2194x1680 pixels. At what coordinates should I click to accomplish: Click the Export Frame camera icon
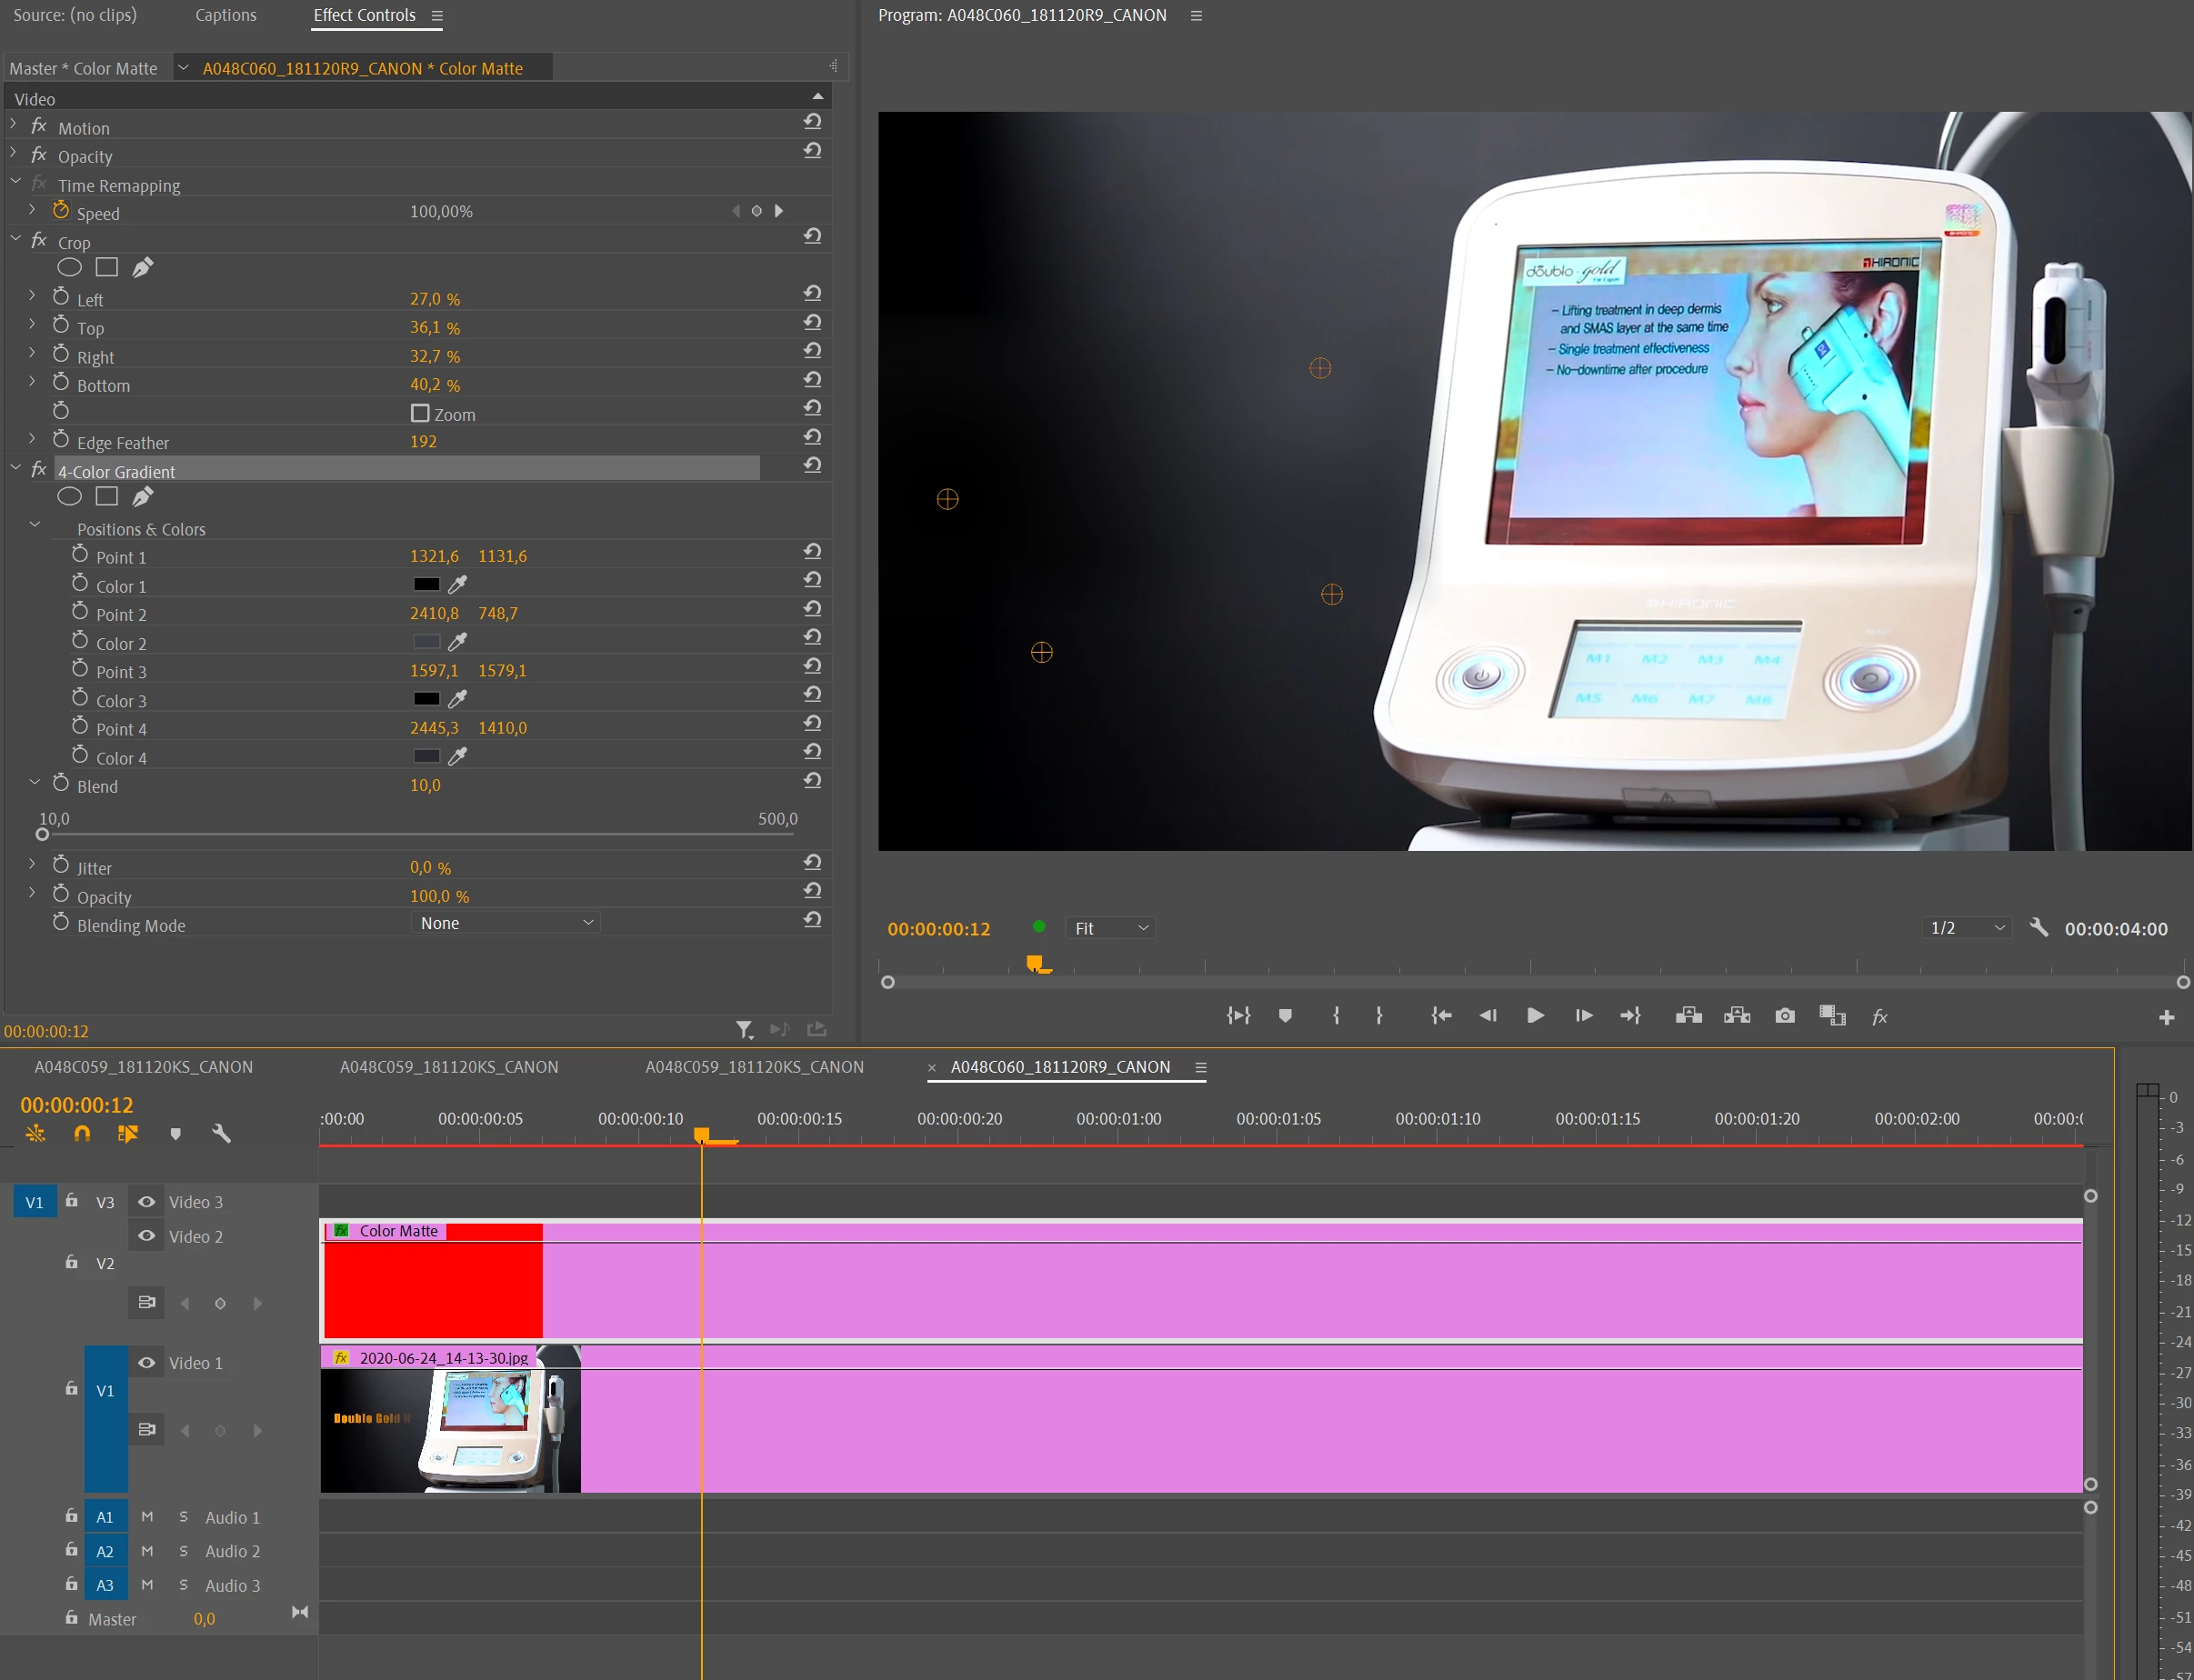pos(1784,1016)
